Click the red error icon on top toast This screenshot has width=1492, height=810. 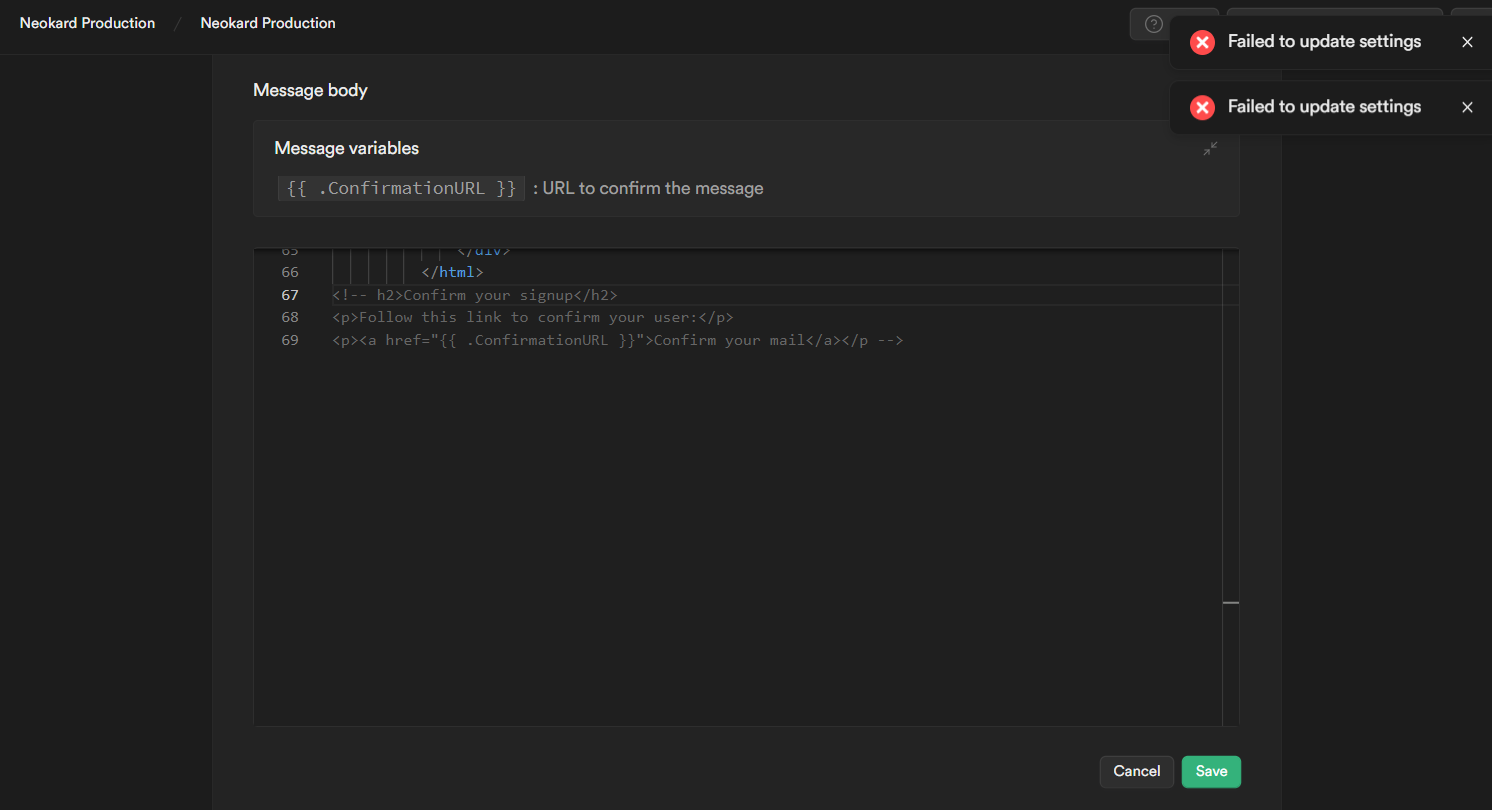1202,42
